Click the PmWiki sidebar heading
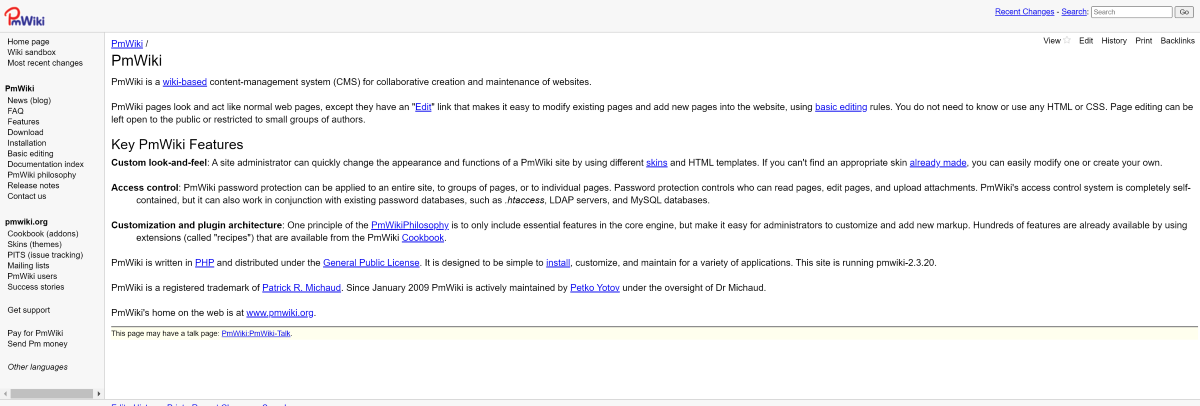Screen dimensions: 1200x406 coord(20,89)
